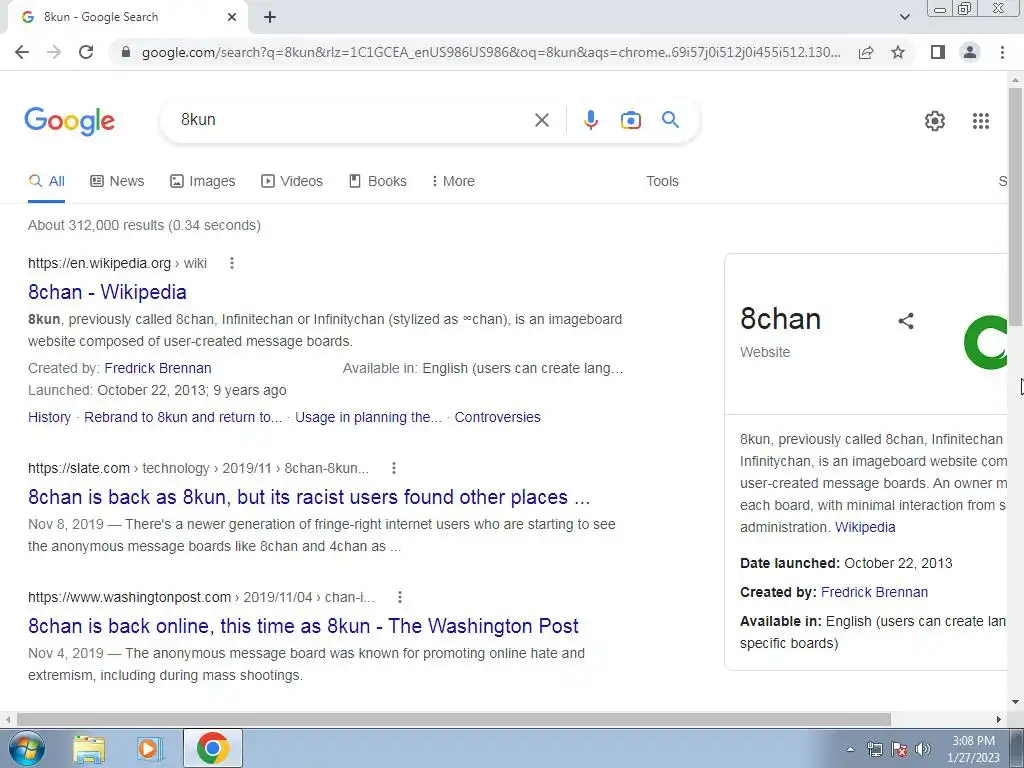This screenshot has height=768, width=1024.
Task: Select the All results tab
Action: pyautogui.click(x=46, y=181)
